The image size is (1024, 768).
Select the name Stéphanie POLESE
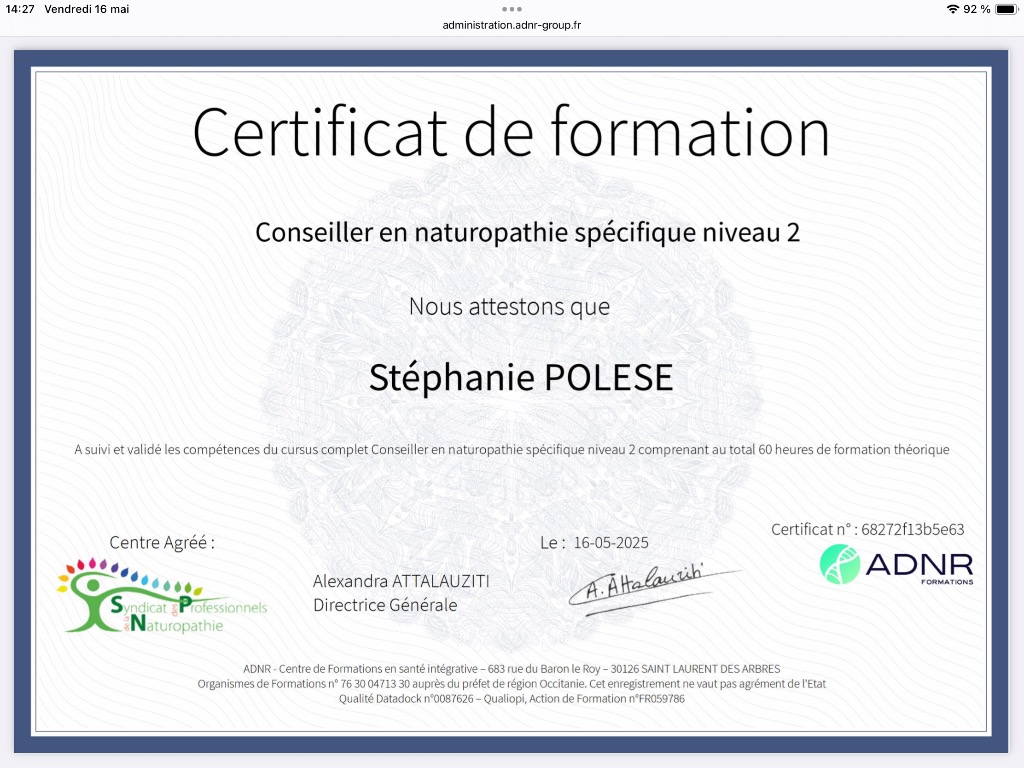pyautogui.click(x=520, y=377)
